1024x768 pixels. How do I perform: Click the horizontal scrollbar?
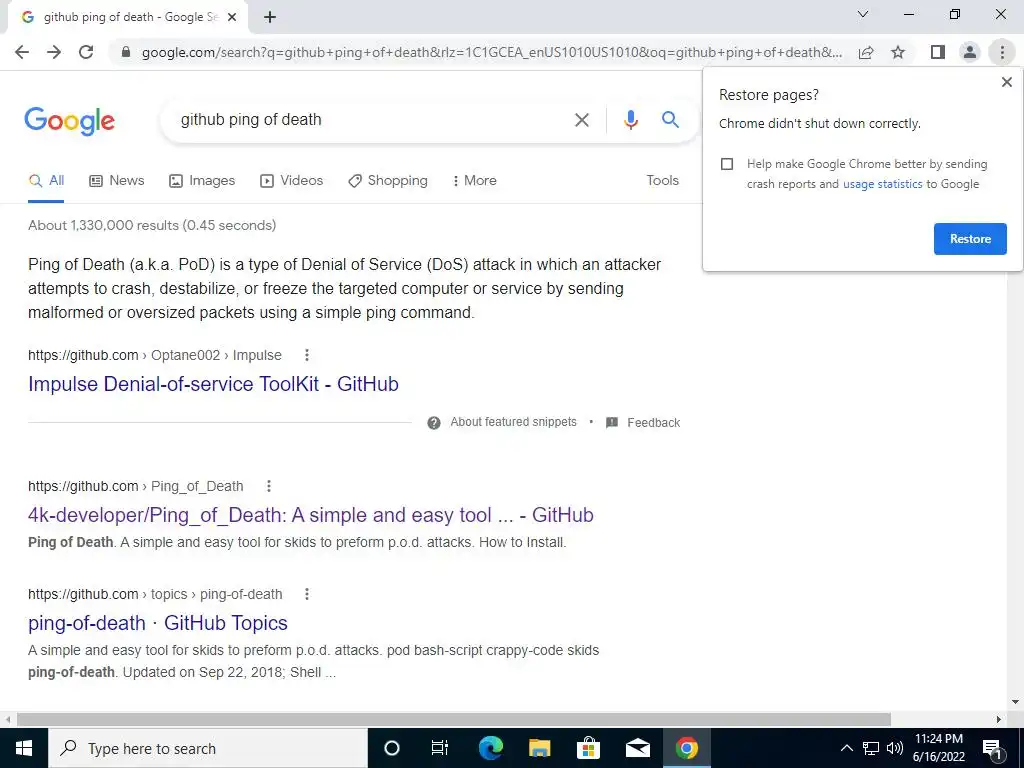click(454, 719)
